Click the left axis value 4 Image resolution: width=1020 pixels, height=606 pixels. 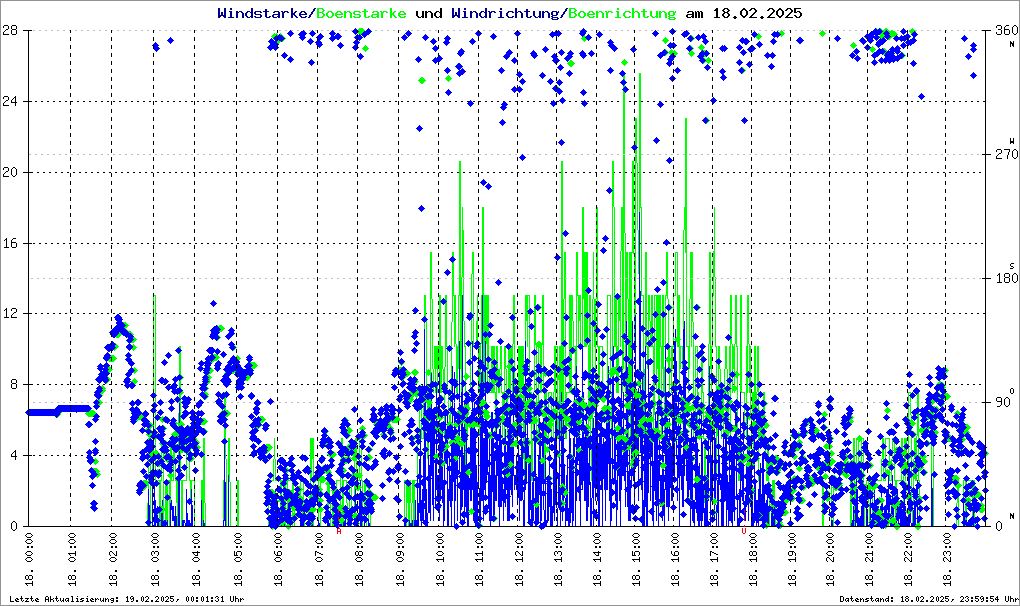12,455
